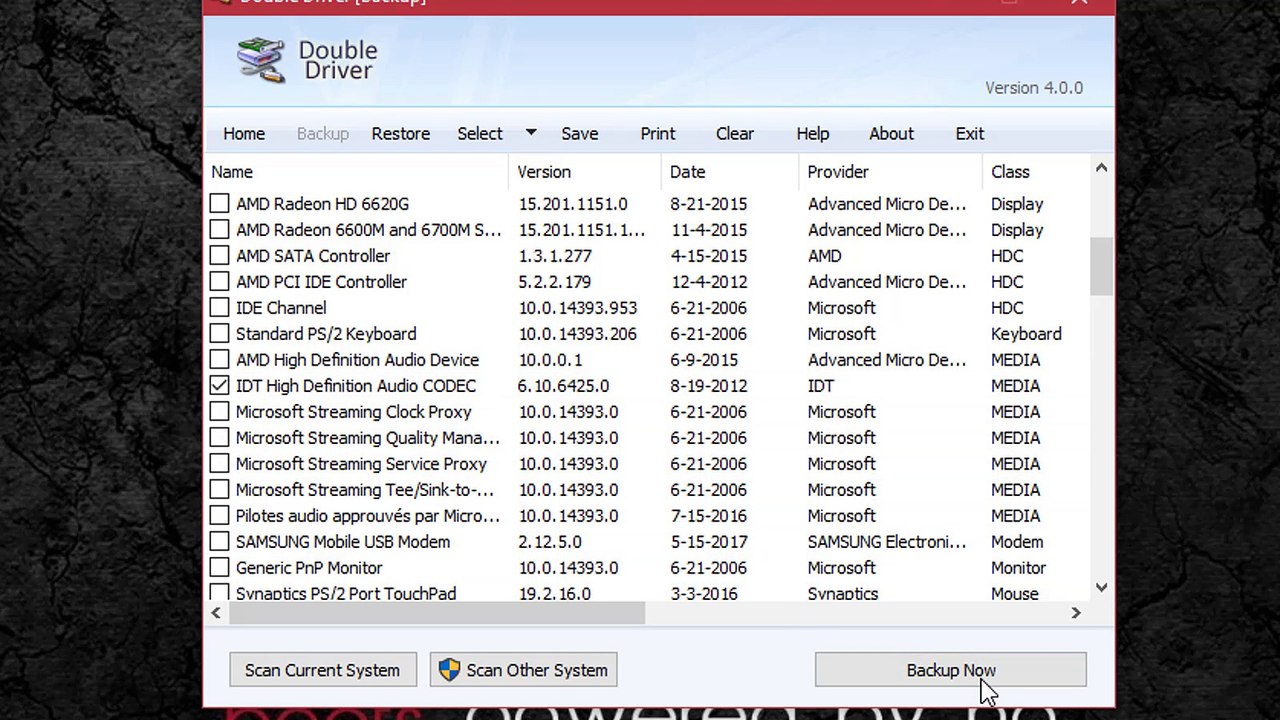Screen dimensions: 1280x720
Task: Click the 'IDT' provider cell
Action: coord(820,386)
